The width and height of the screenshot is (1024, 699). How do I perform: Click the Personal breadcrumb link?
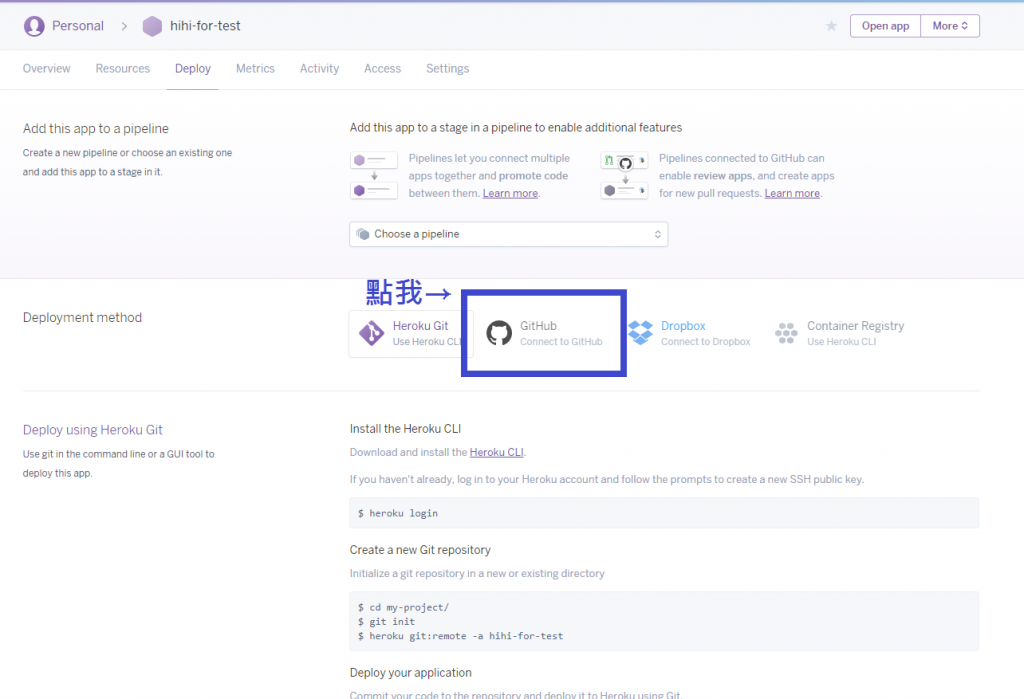[x=78, y=26]
